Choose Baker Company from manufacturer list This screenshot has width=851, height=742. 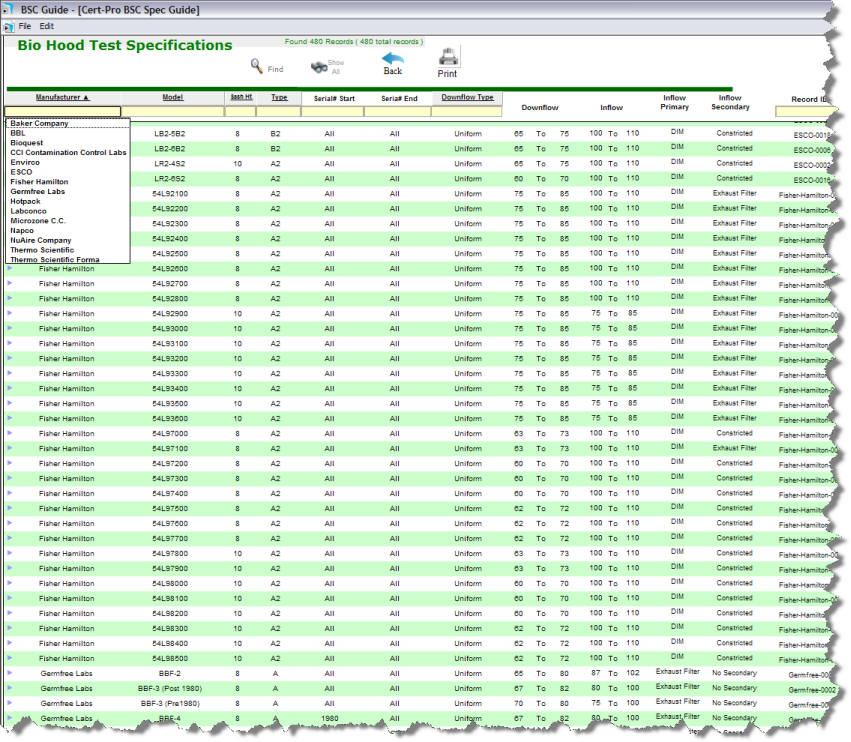(39, 123)
